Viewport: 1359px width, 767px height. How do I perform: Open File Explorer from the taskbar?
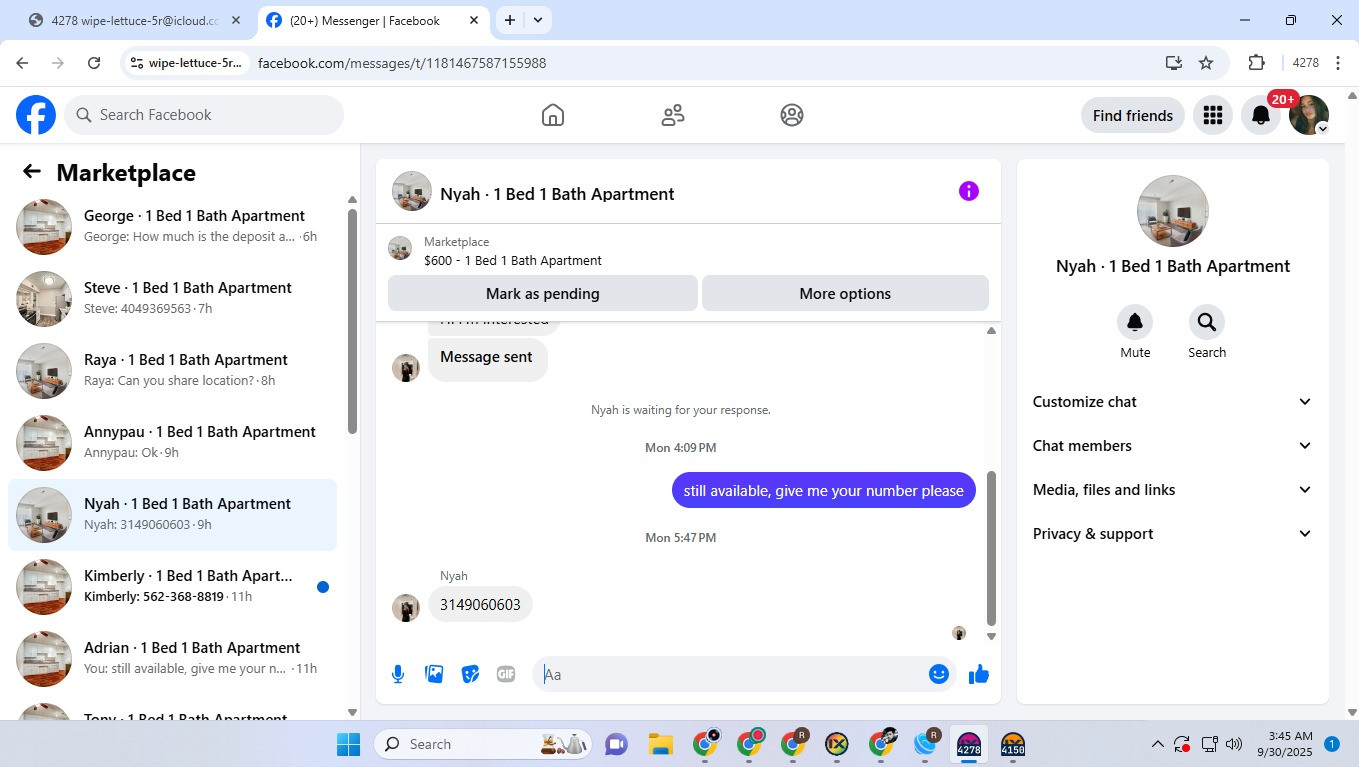click(x=660, y=744)
